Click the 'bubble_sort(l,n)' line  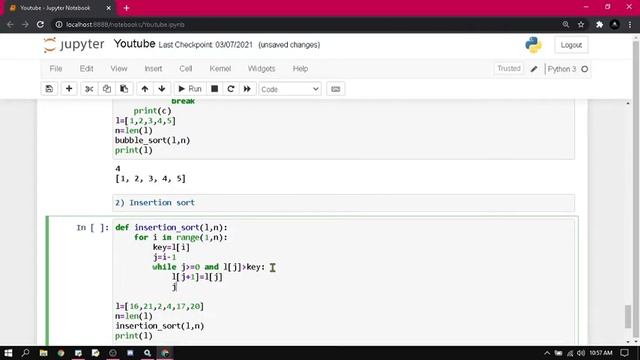click(153, 140)
